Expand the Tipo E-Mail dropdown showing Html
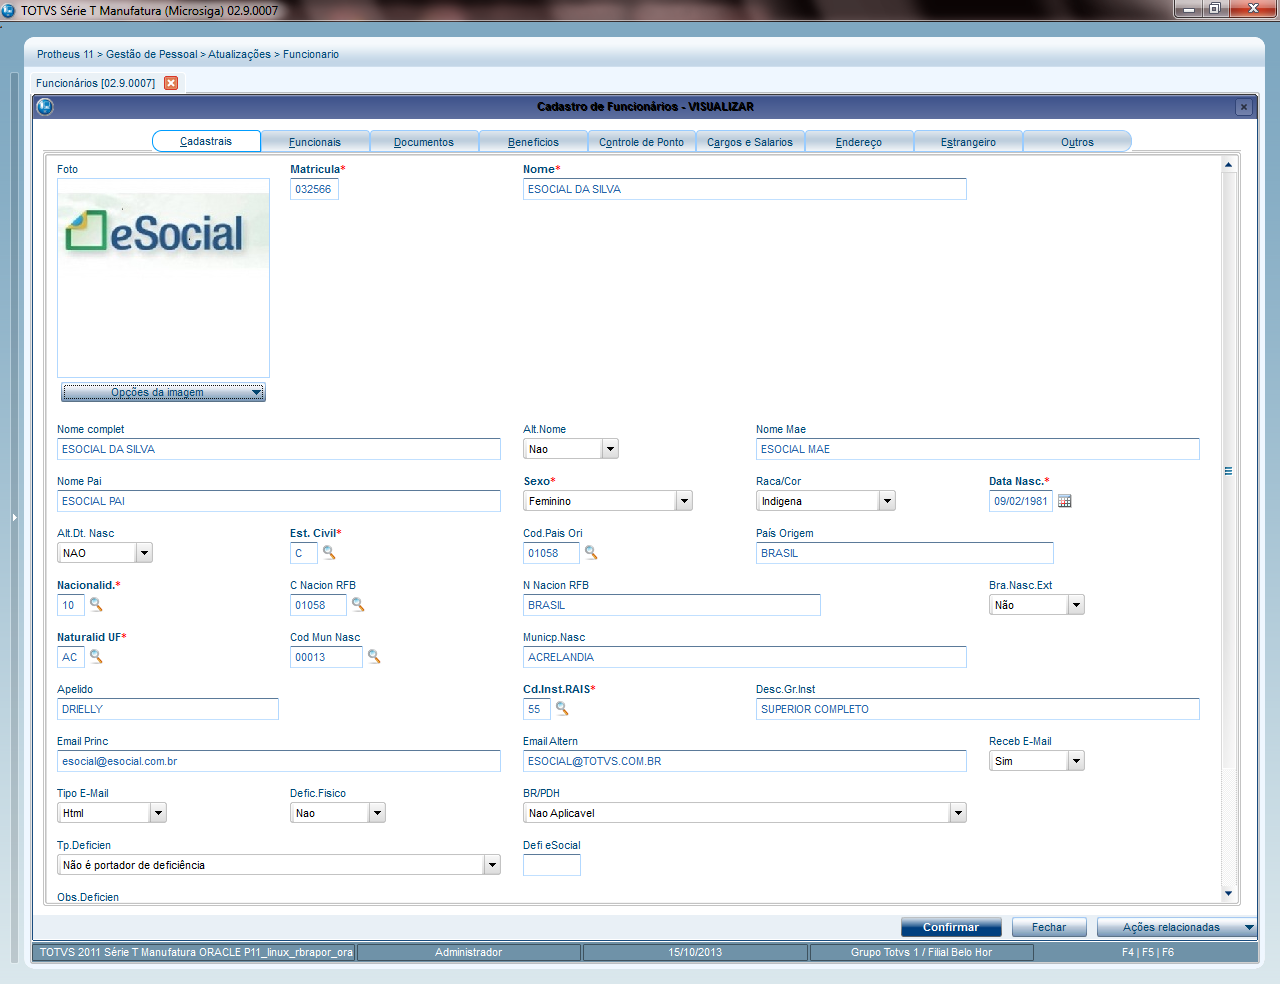The image size is (1280, 984). 158,813
